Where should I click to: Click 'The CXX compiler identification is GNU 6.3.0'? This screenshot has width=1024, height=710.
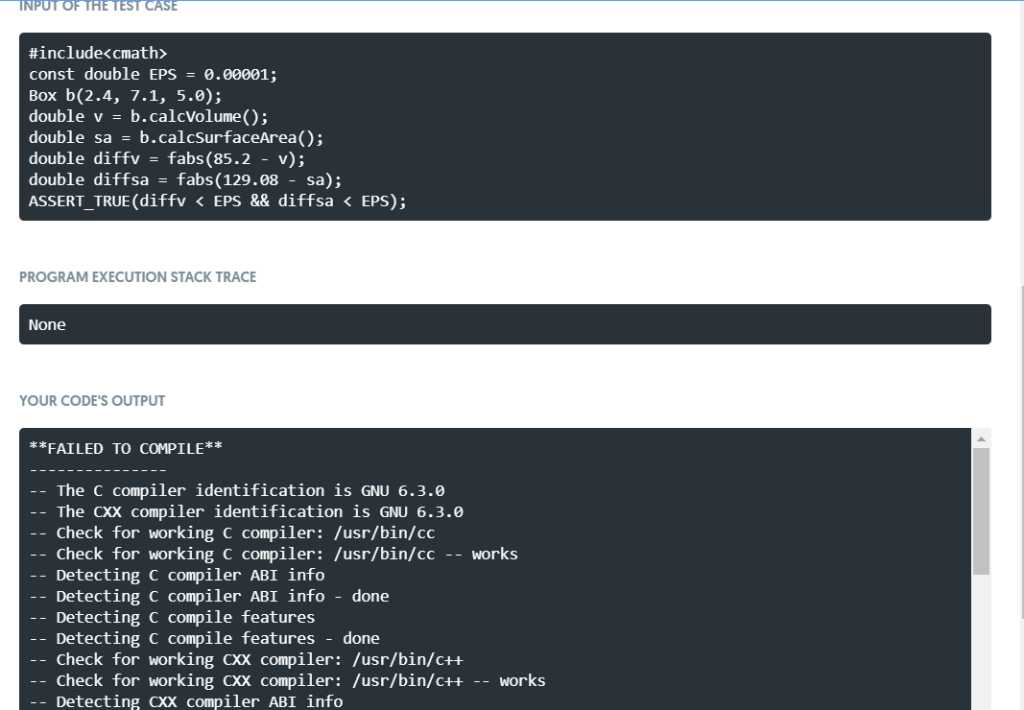[246, 511]
